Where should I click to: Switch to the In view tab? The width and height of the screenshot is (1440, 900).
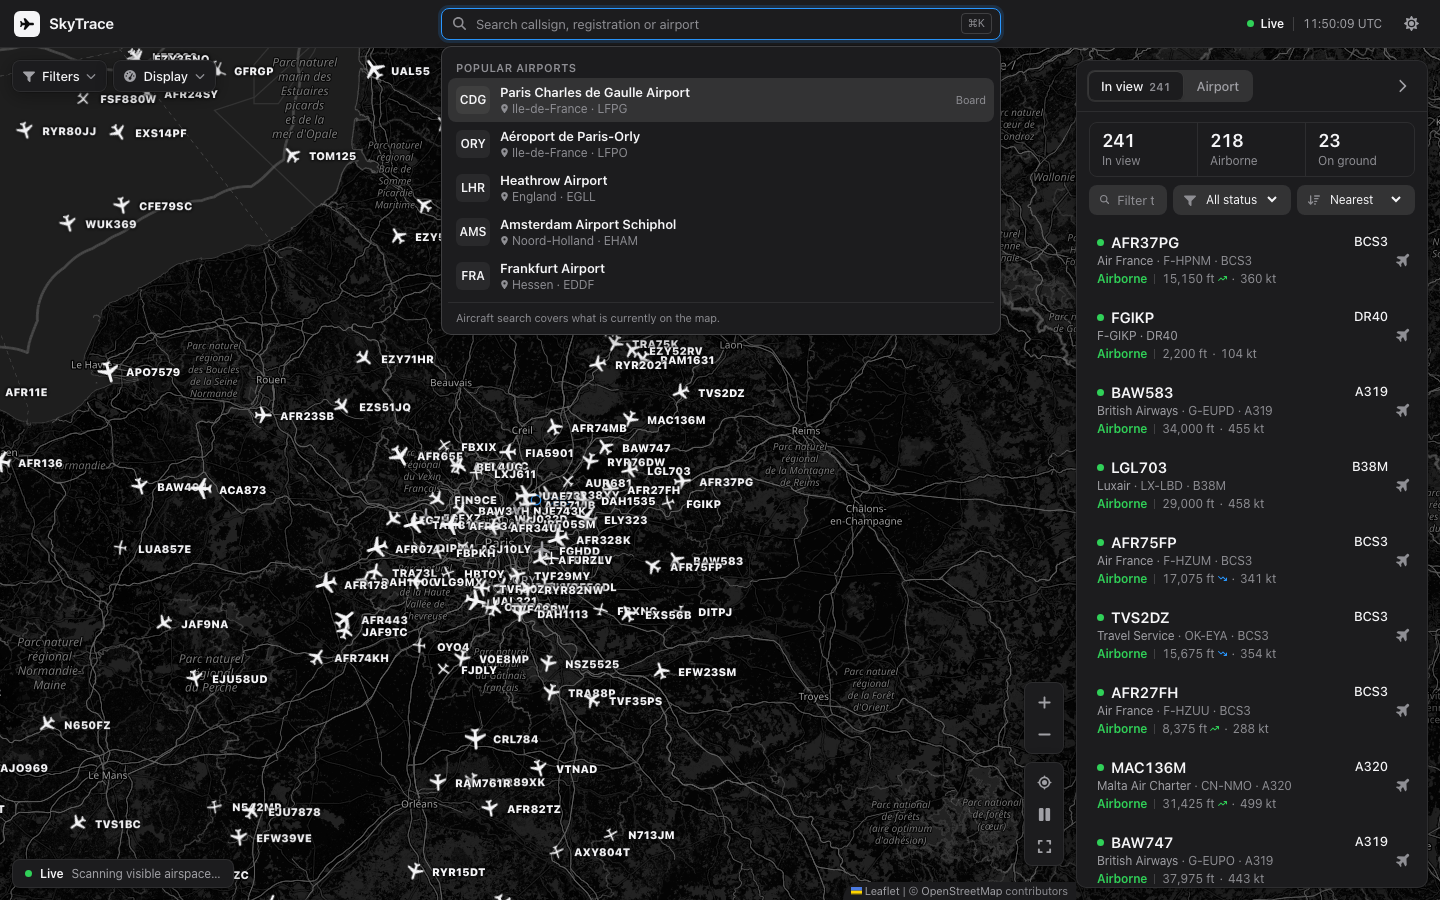pos(1135,87)
